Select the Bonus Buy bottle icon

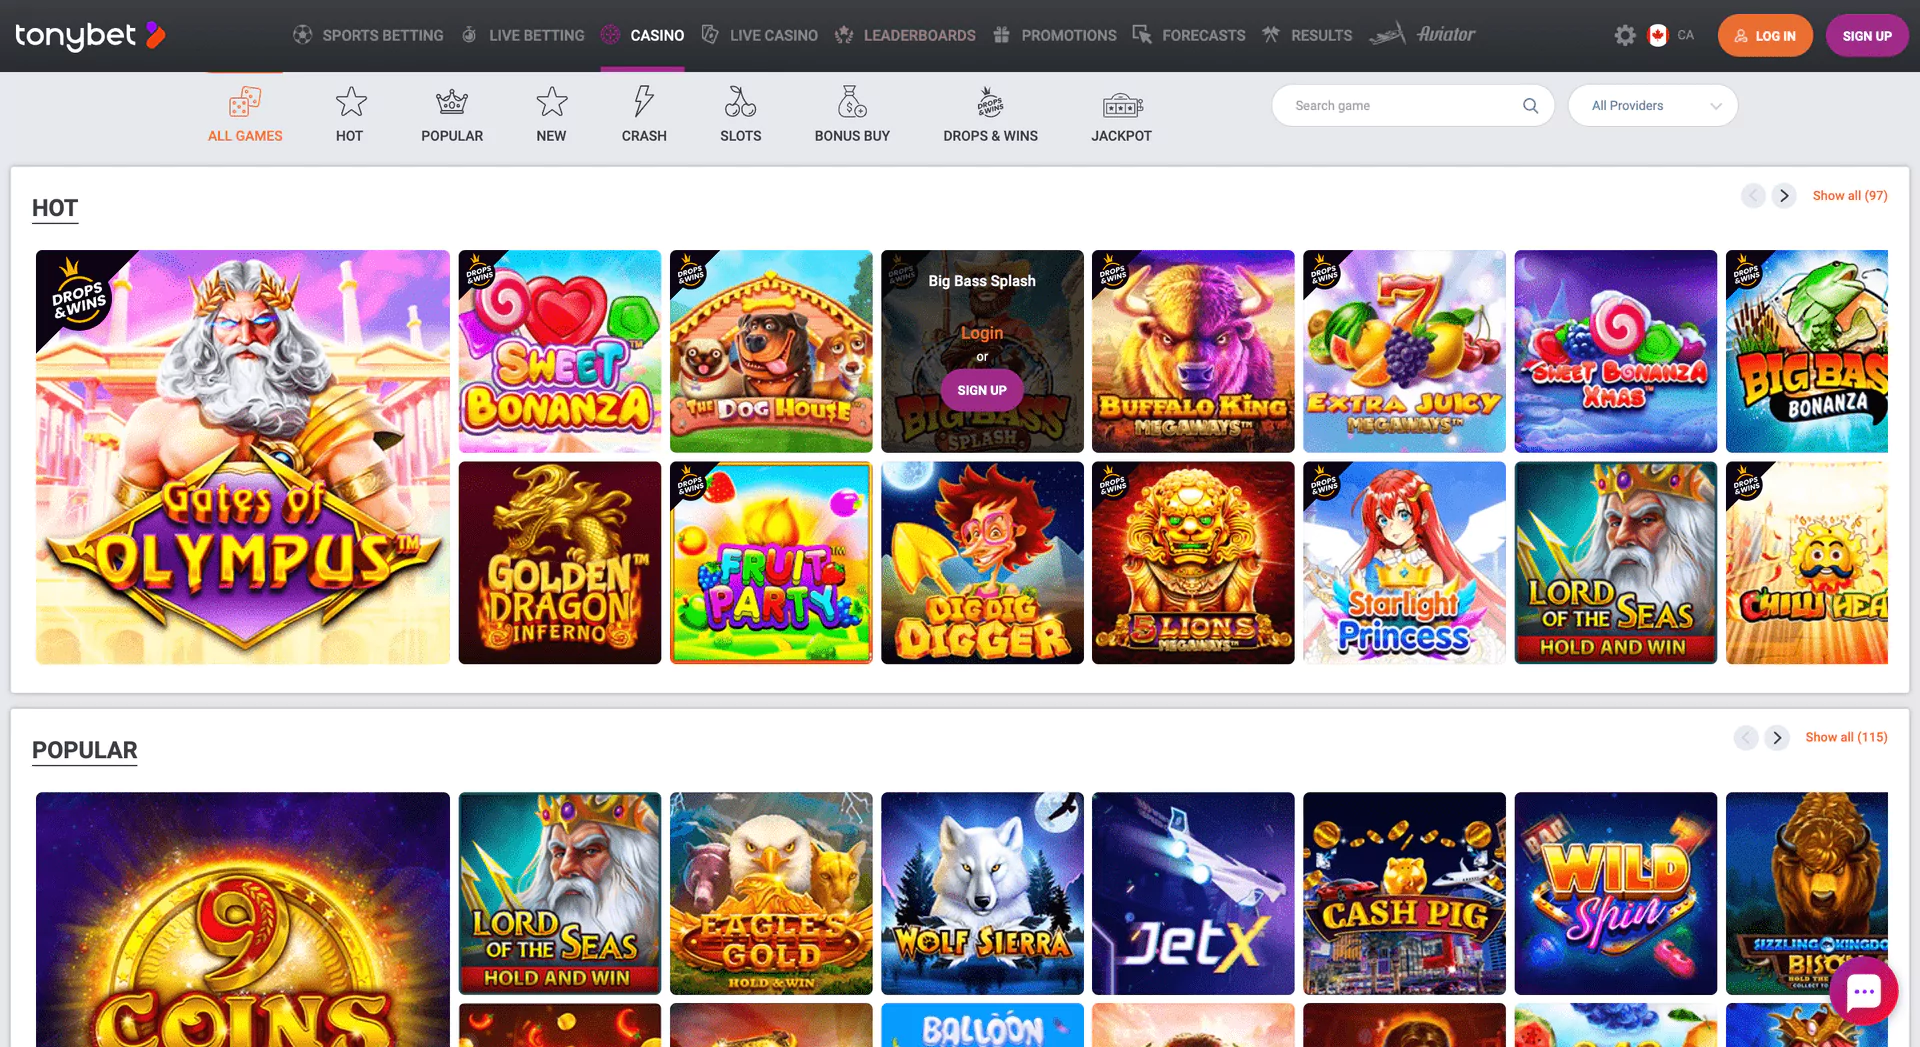pyautogui.click(x=852, y=102)
